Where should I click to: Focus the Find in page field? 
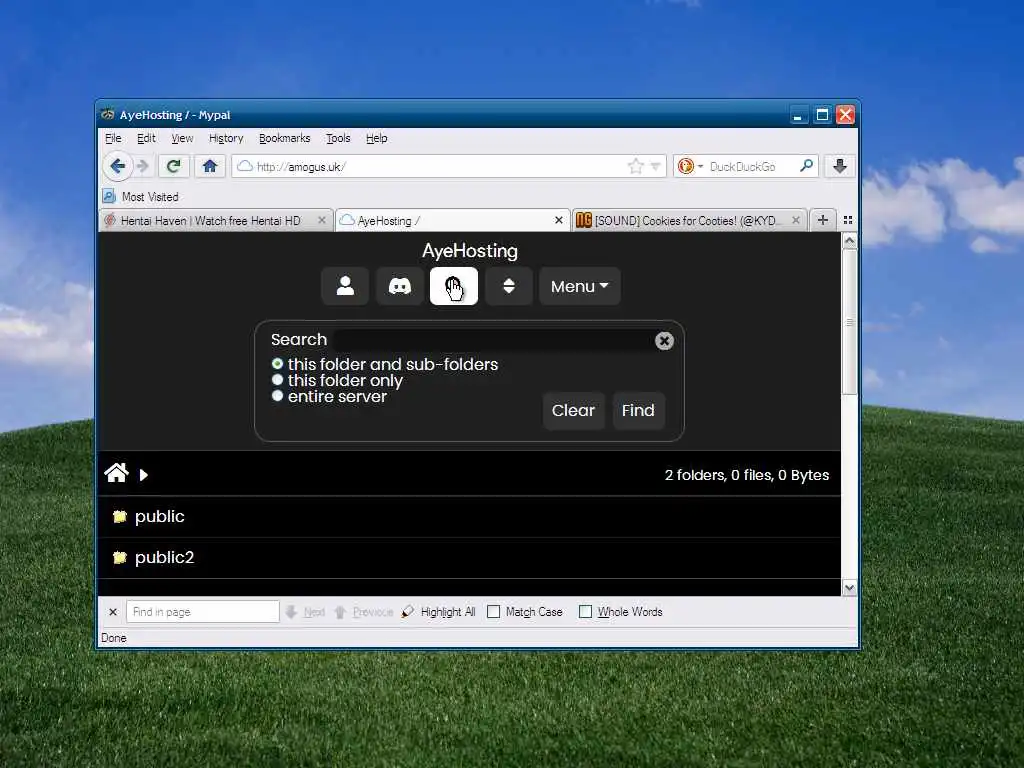click(x=202, y=612)
